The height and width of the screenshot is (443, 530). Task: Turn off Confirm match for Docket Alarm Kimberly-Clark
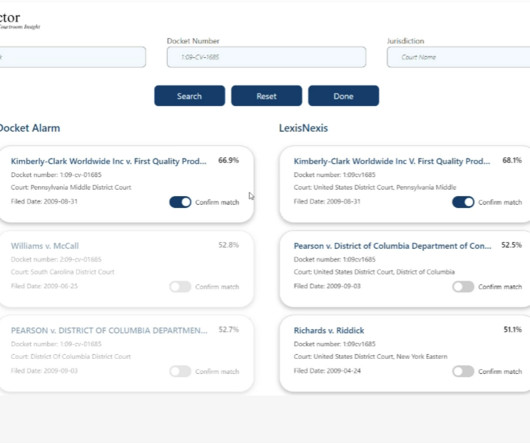coord(180,202)
